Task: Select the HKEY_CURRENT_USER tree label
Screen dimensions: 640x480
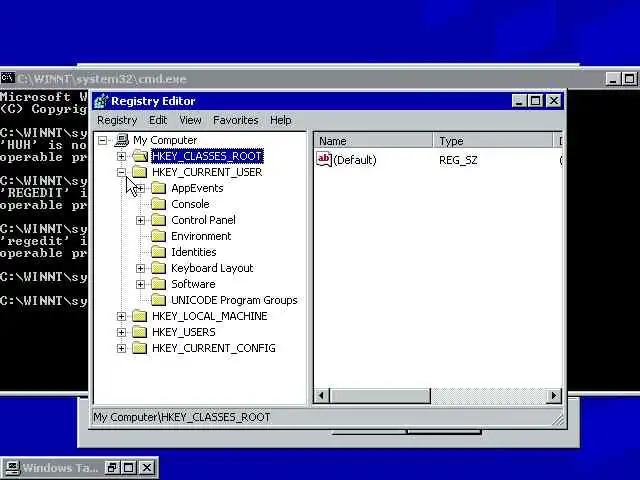Action: 207,172
